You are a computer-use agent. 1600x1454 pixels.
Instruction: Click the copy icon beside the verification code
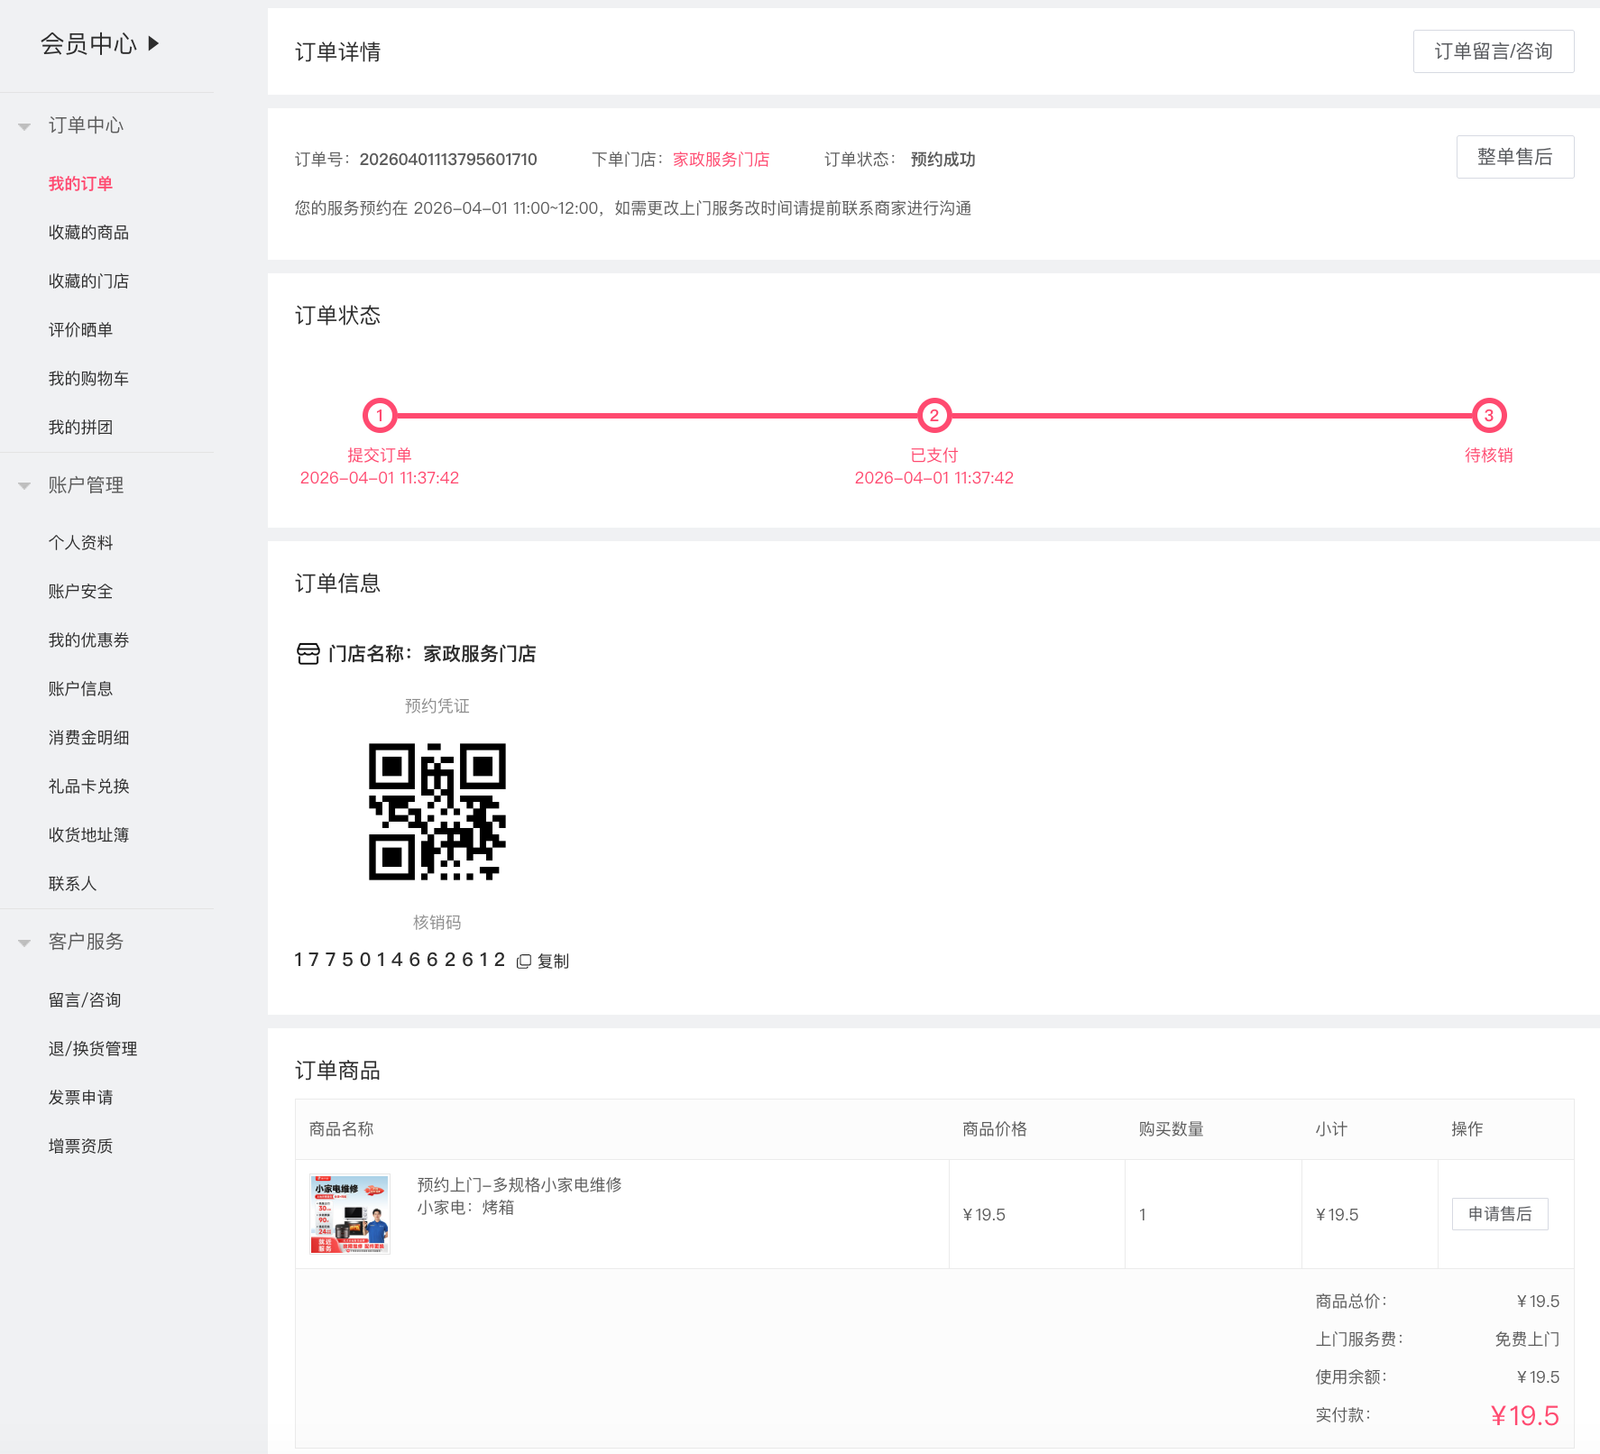pos(524,960)
